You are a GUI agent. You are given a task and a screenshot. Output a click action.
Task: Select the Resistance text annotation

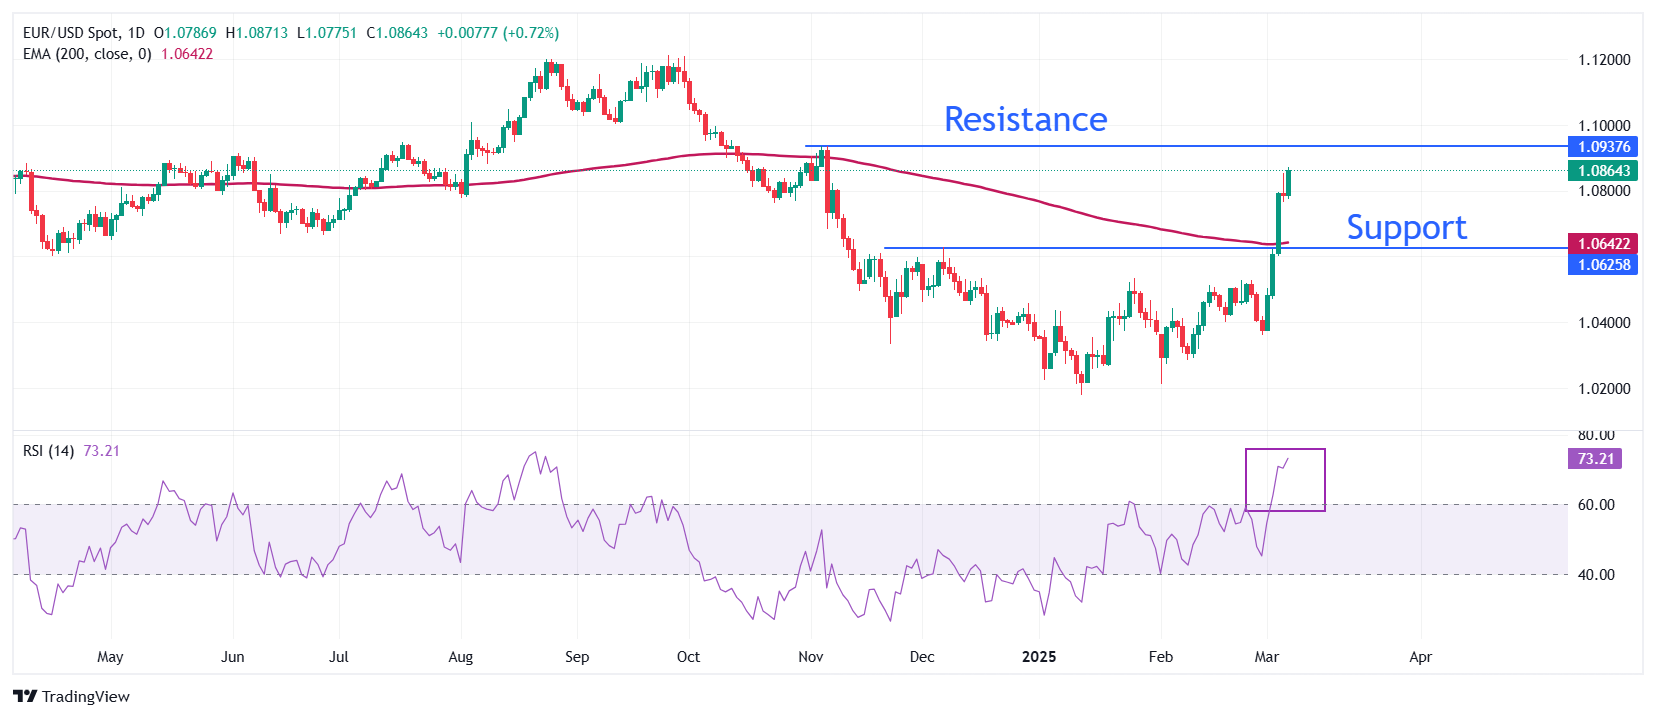click(x=1025, y=120)
